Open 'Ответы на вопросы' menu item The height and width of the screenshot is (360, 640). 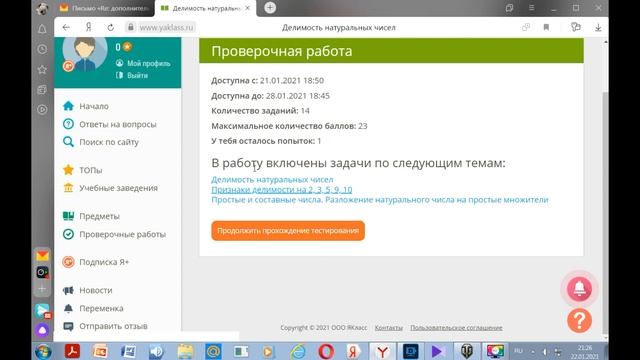pos(118,124)
